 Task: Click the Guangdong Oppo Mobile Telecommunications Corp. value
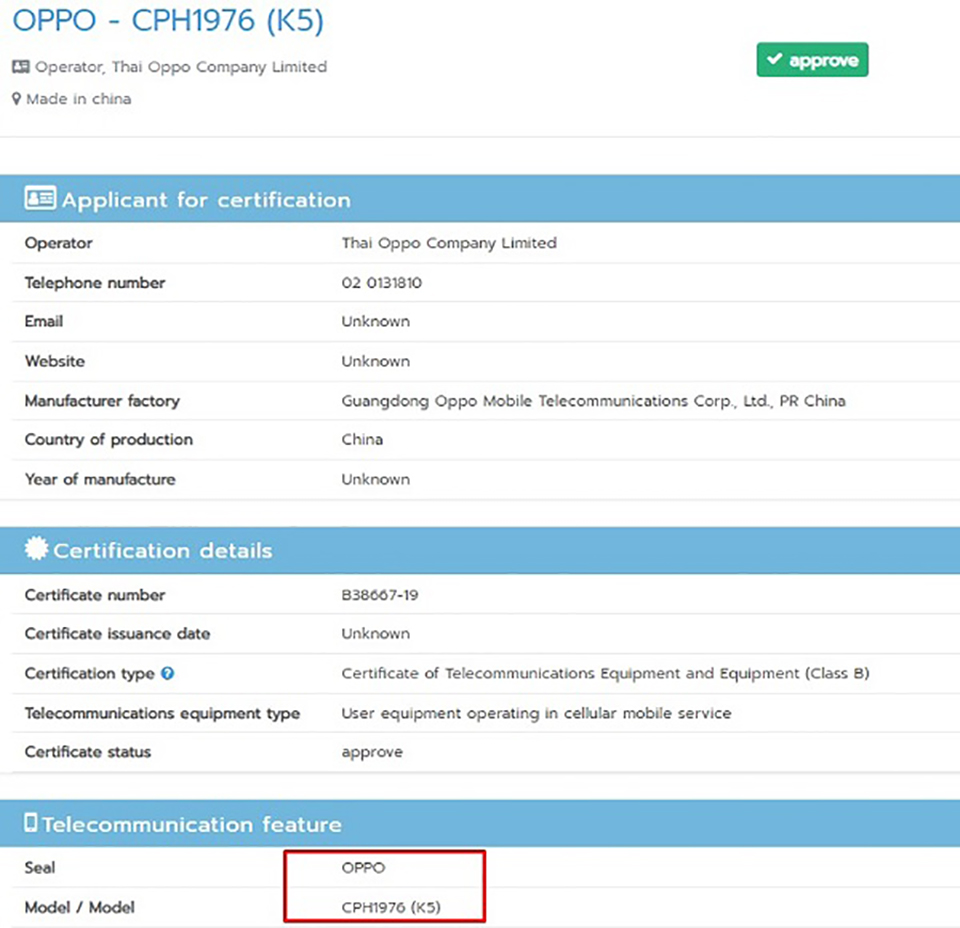[x=593, y=401]
